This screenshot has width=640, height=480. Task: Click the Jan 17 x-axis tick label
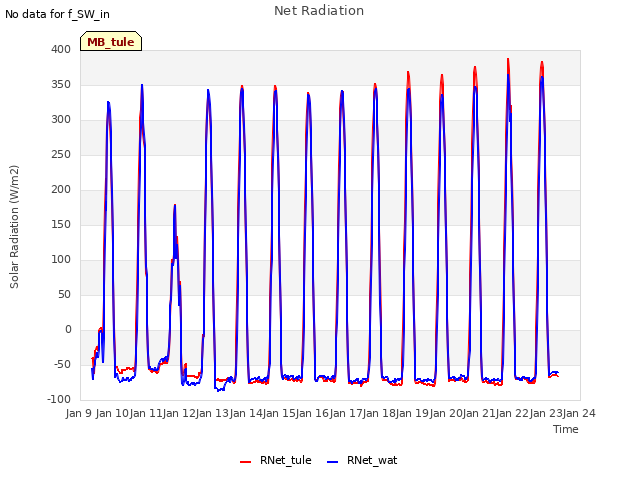(x=346, y=413)
